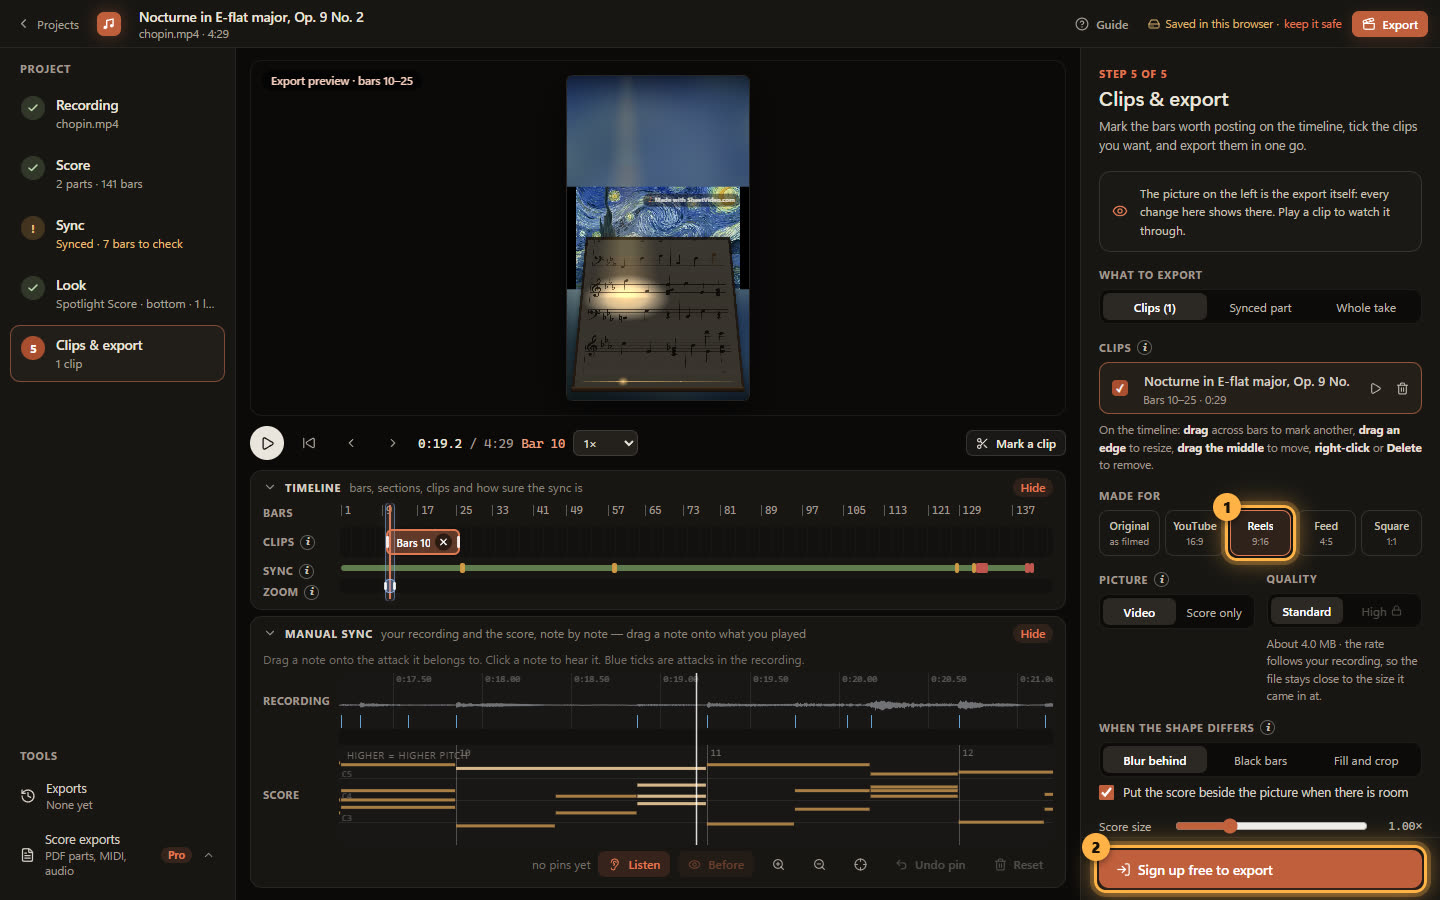Play the recording
The height and width of the screenshot is (900, 1440).
[267, 443]
